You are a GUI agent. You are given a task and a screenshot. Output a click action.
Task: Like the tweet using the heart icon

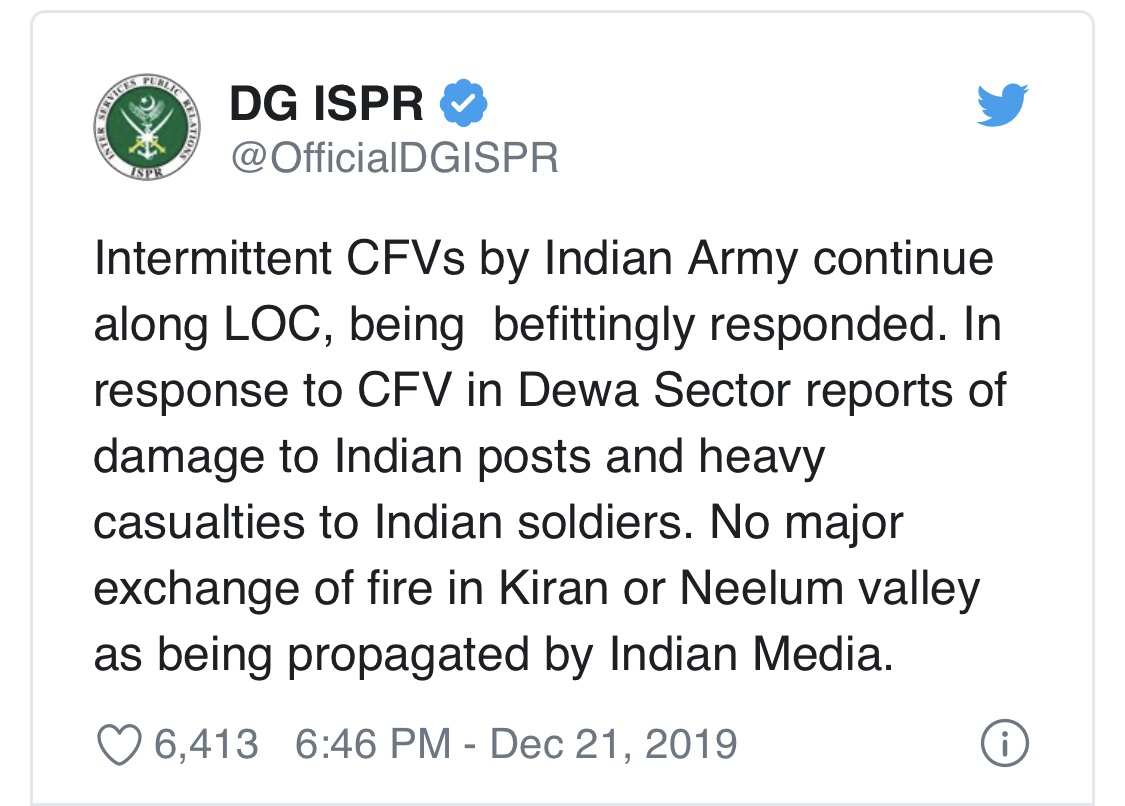click(119, 744)
